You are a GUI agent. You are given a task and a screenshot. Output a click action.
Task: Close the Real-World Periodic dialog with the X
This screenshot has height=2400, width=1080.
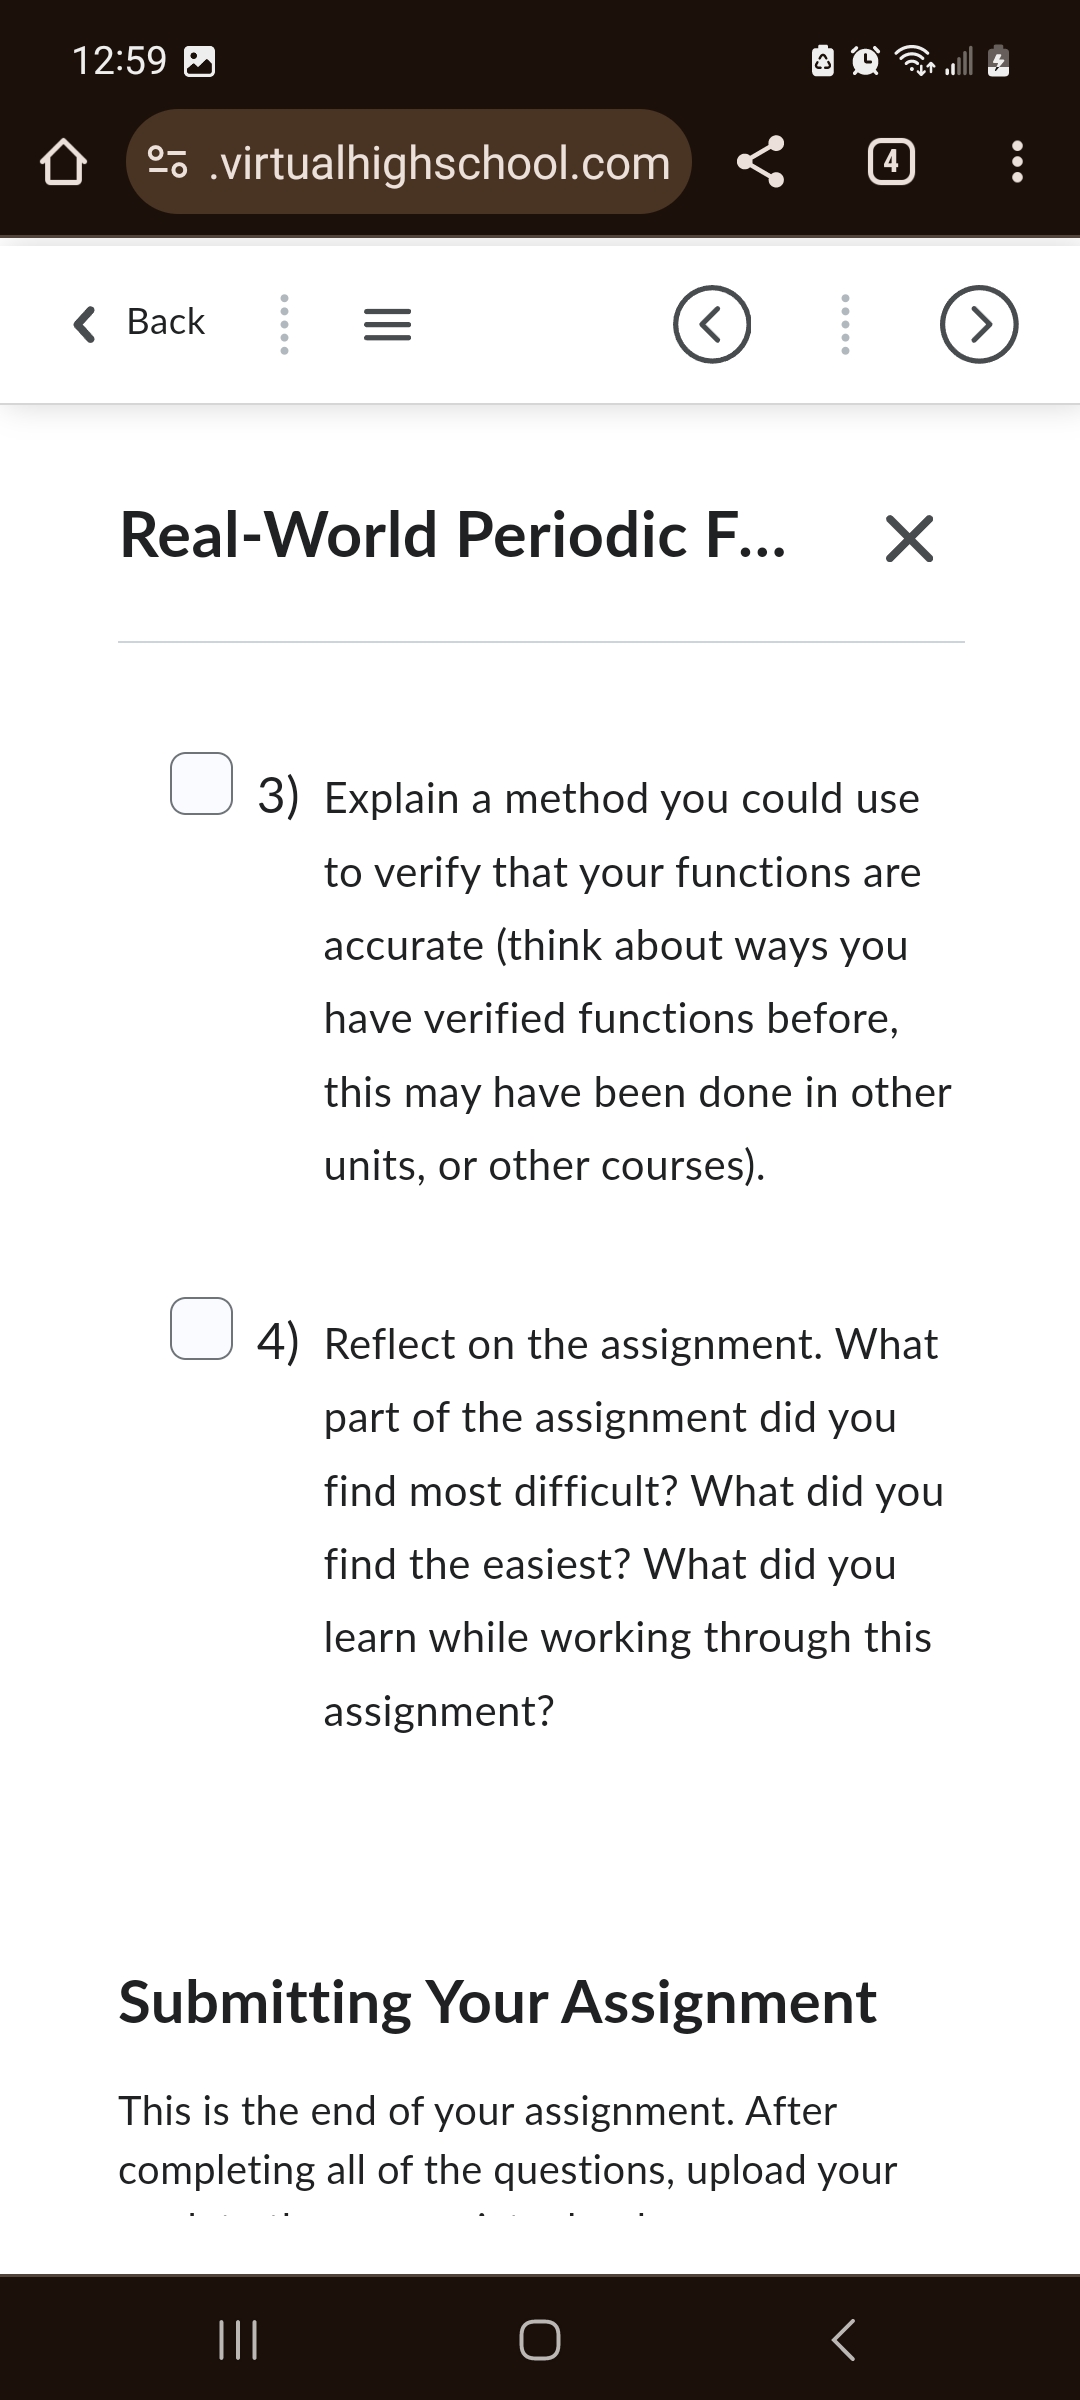908,538
